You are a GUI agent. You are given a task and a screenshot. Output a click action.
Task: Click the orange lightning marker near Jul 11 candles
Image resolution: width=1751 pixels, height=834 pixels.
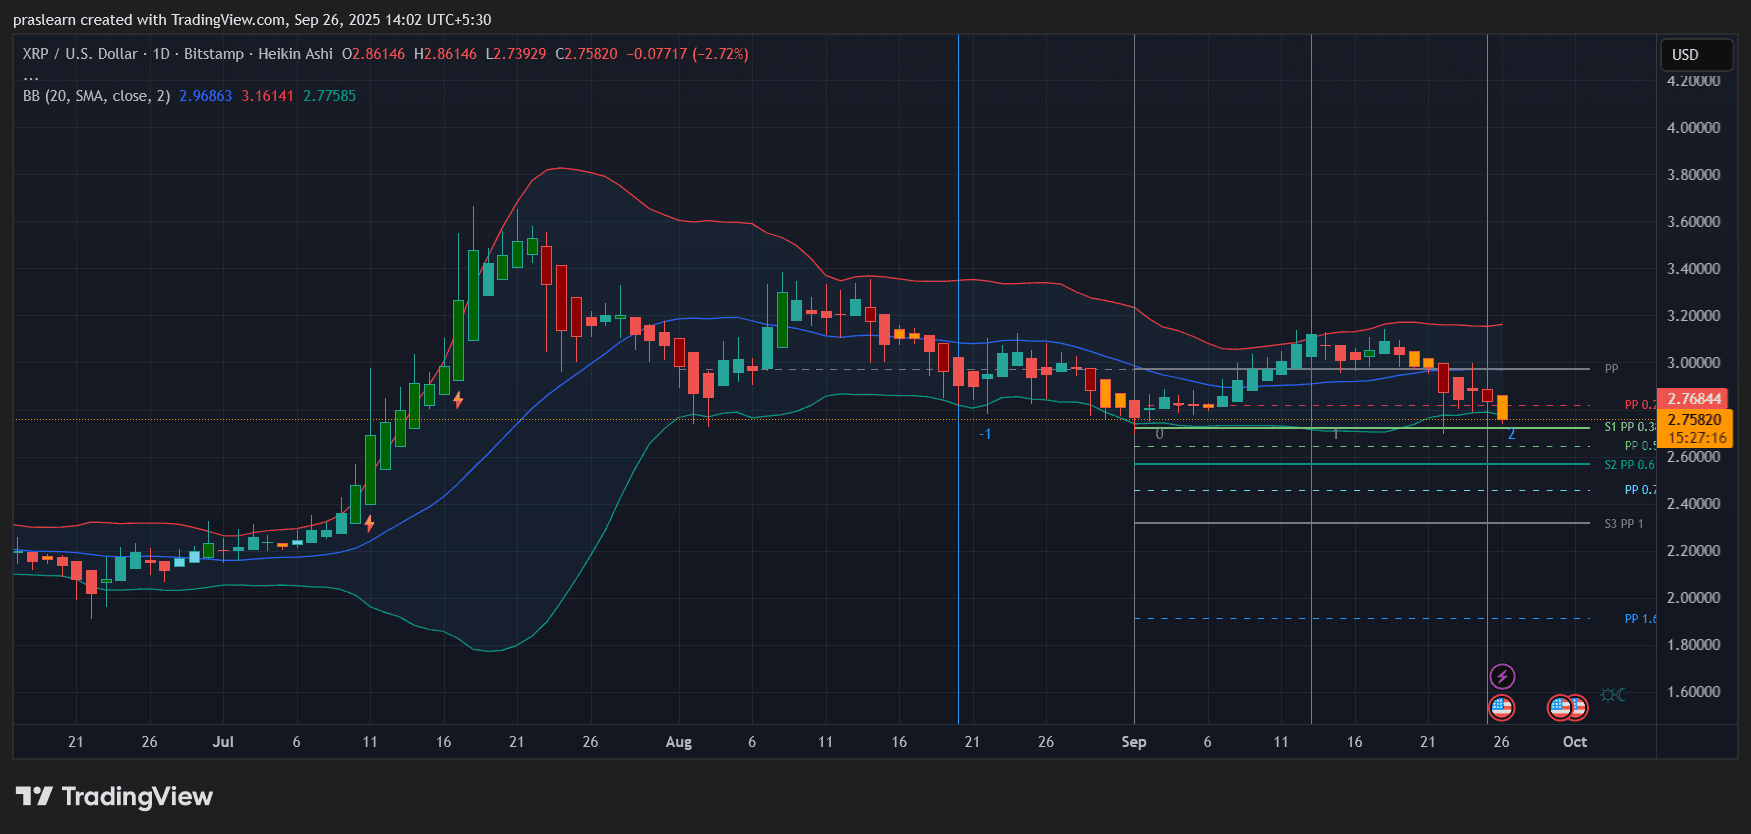point(369,523)
